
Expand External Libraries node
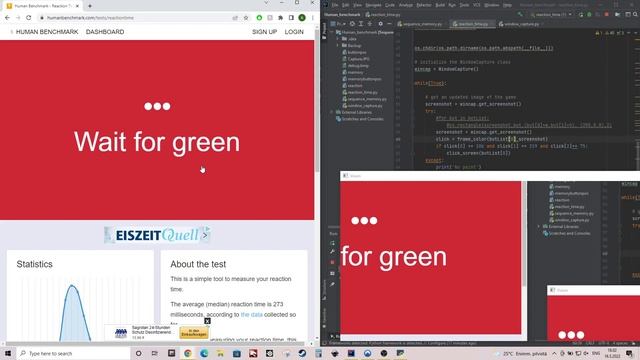(x=332, y=112)
